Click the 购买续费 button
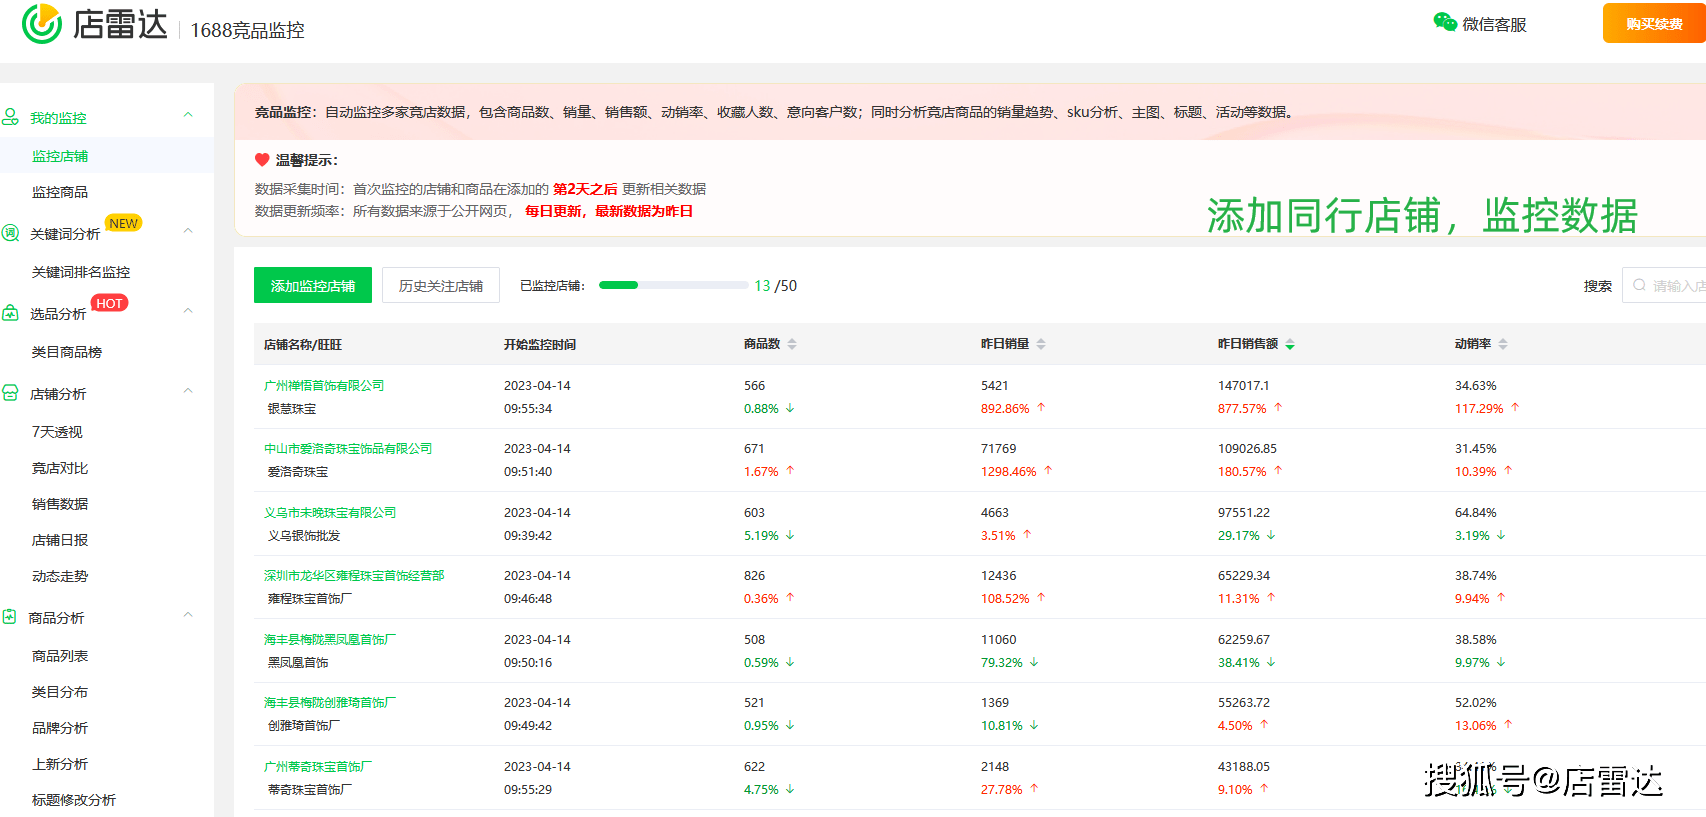 tap(1654, 23)
